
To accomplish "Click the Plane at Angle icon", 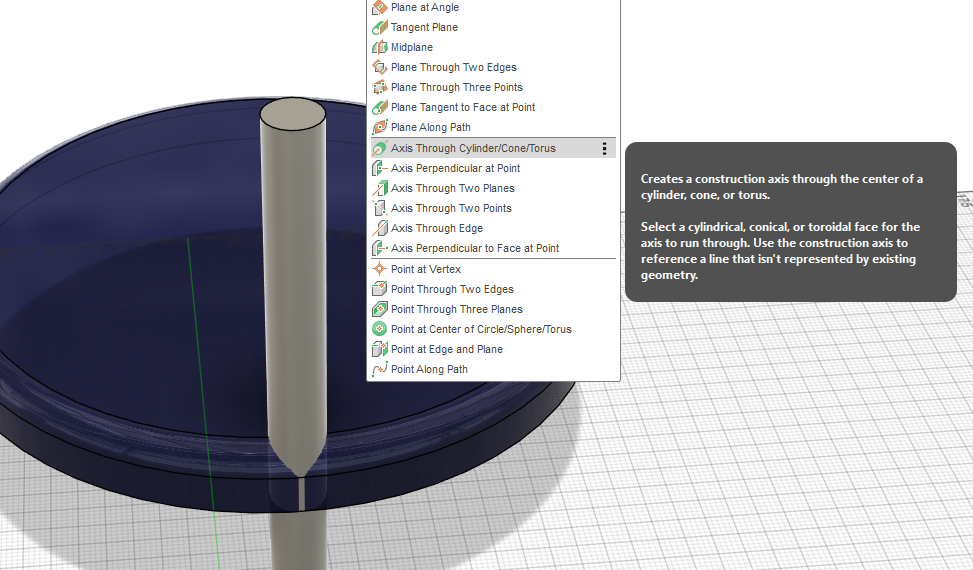I will 379,7.
